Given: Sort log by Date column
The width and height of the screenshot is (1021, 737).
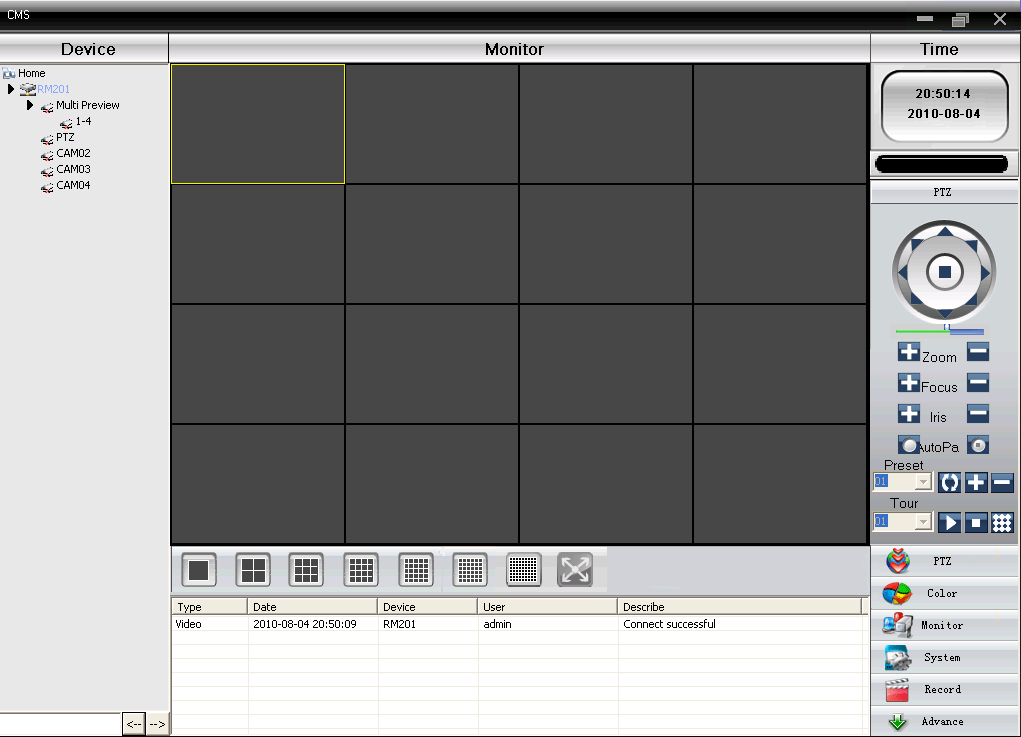Looking at the screenshot, I should pyautogui.click(x=313, y=607).
